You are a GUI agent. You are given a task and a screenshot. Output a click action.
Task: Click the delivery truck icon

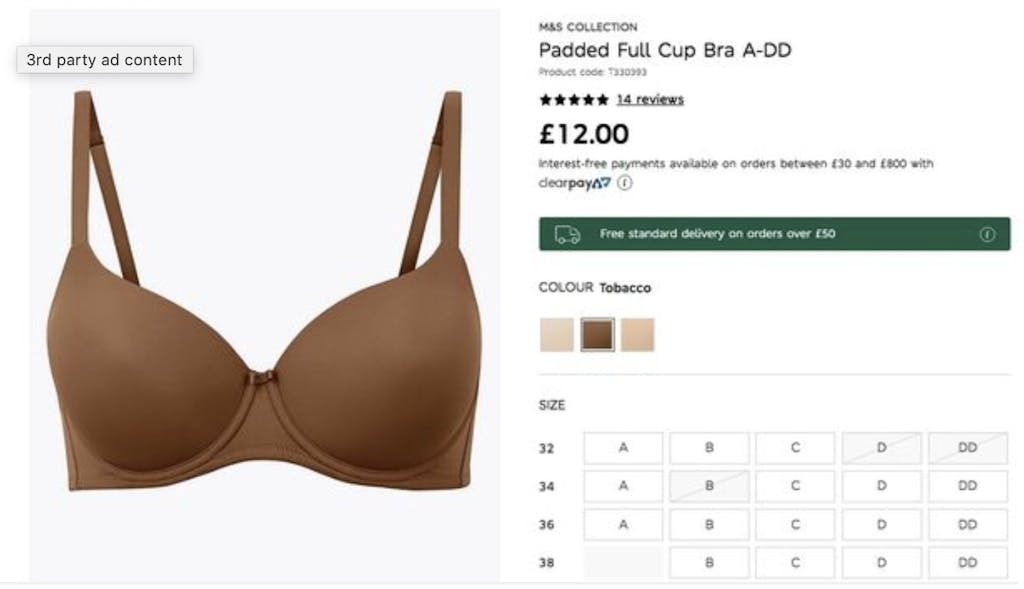(x=567, y=234)
